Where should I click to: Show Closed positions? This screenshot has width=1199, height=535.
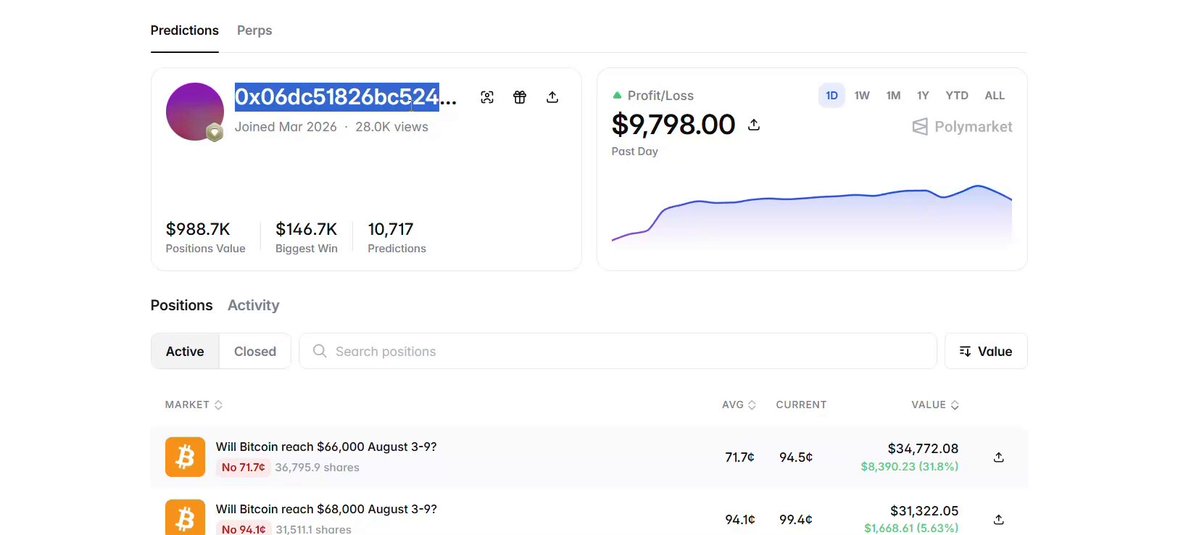click(x=255, y=352)
